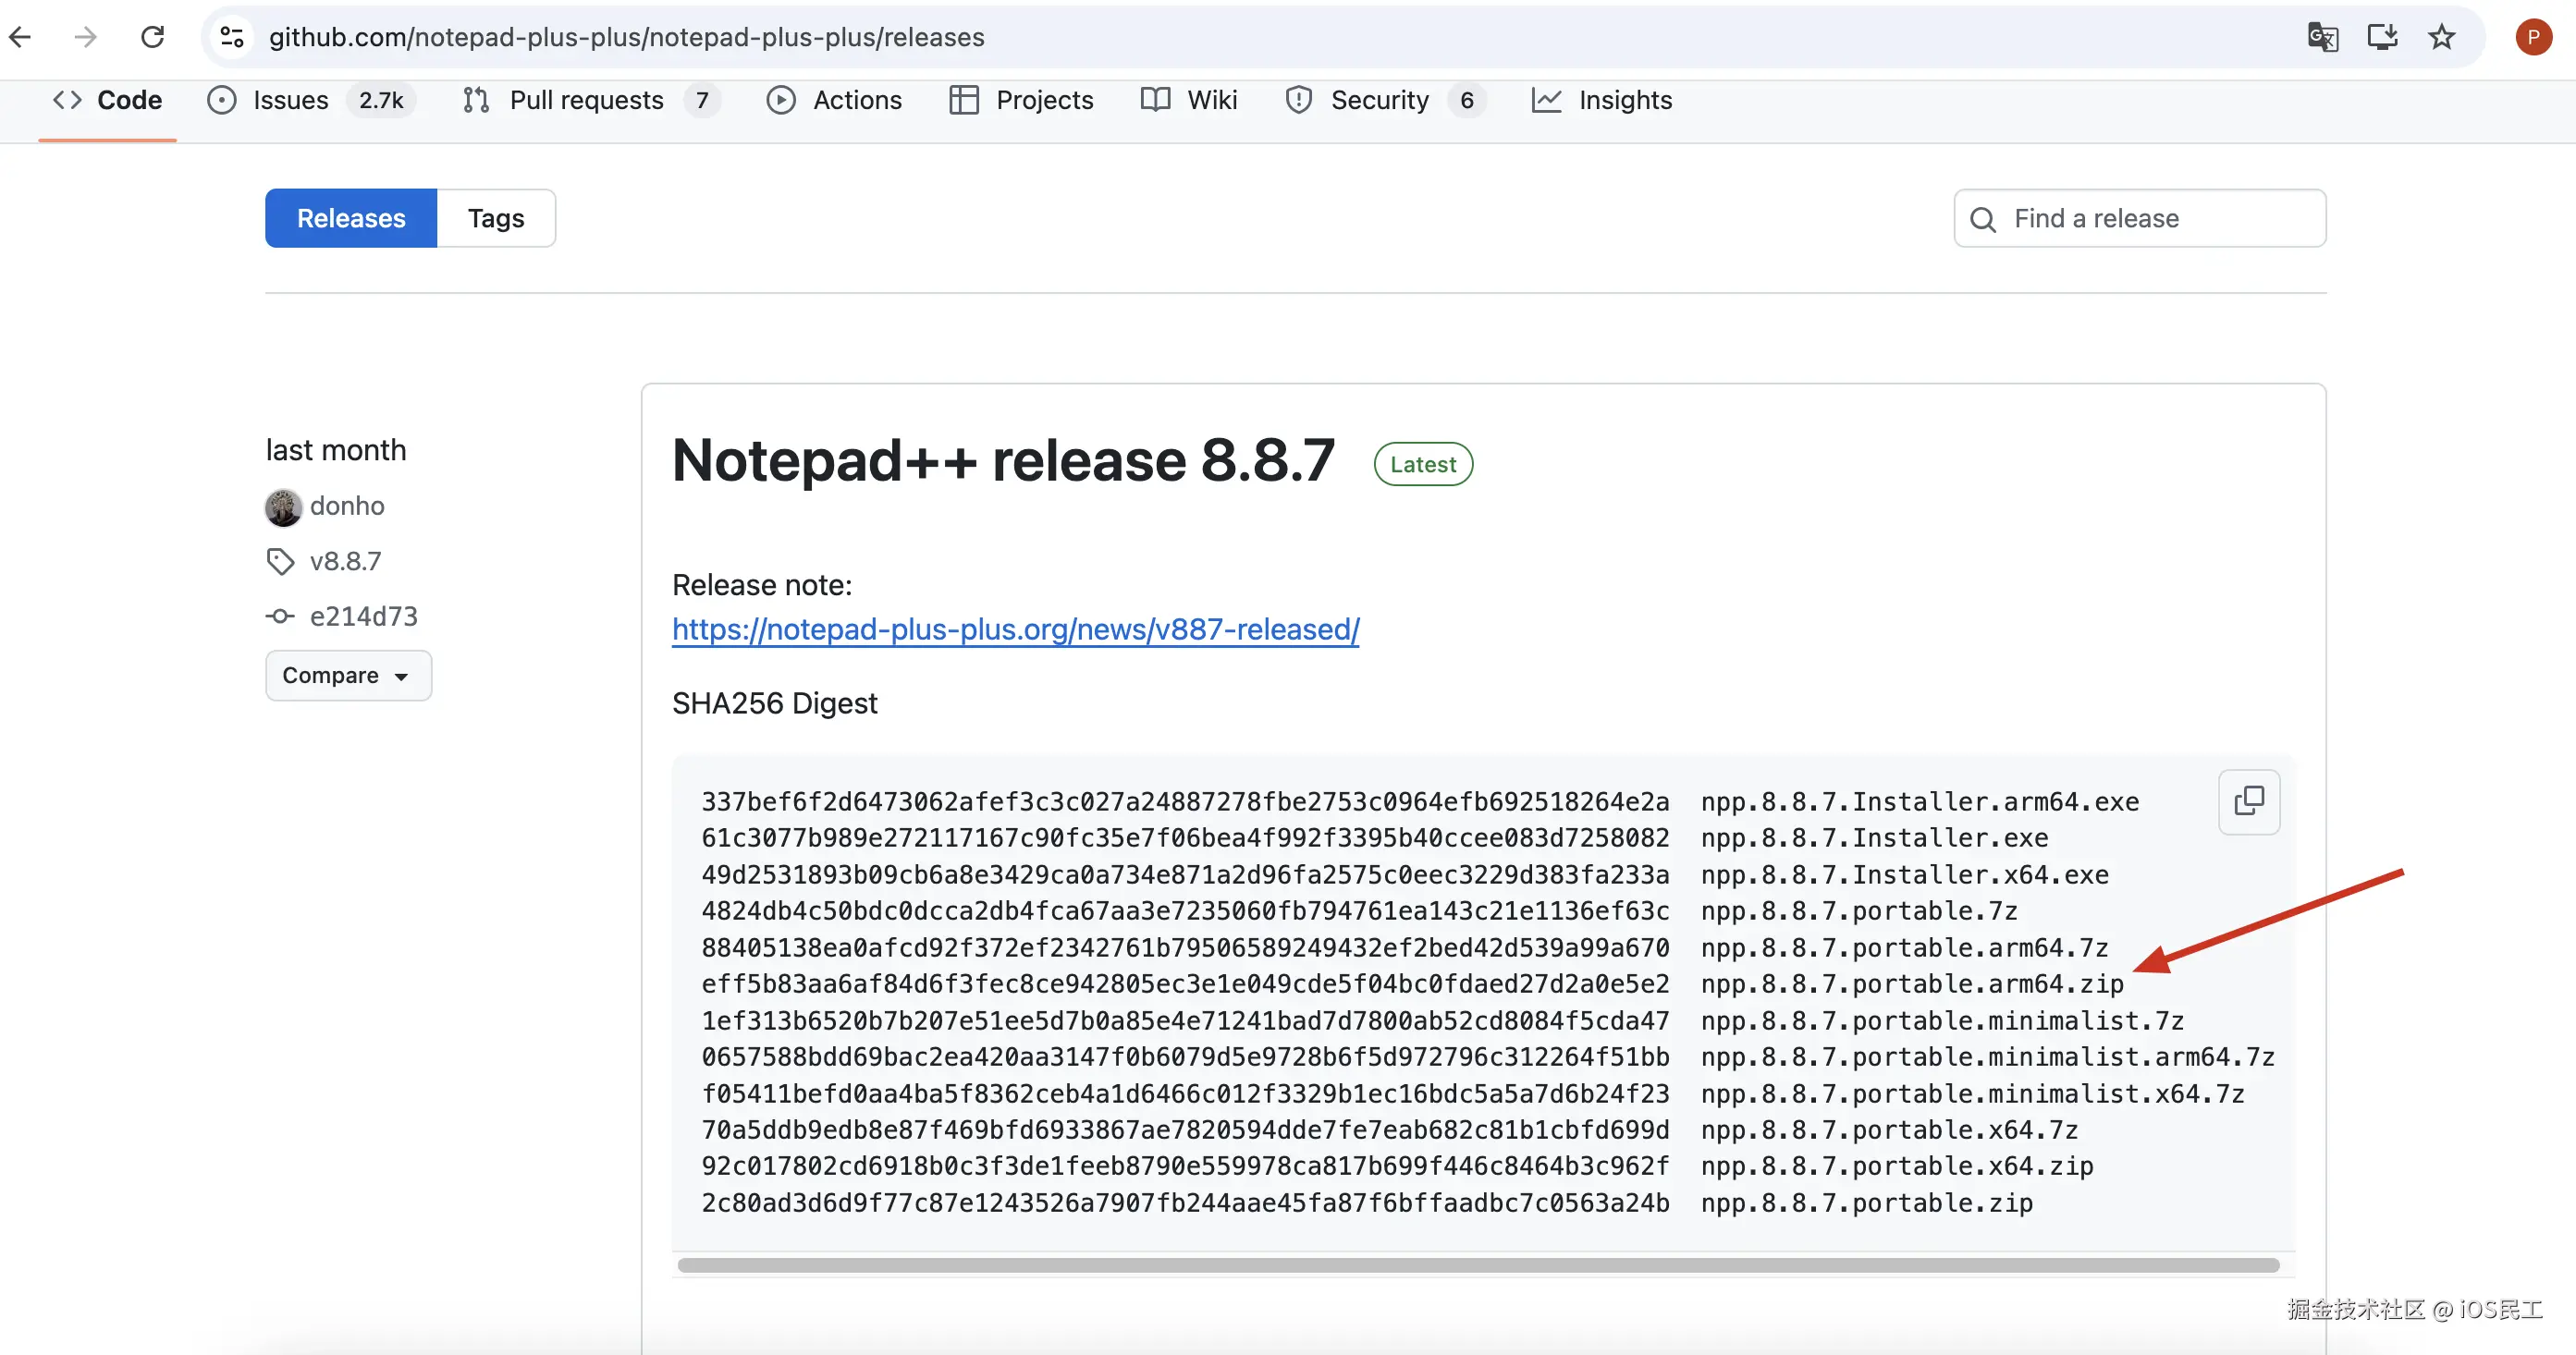Image resolution: width=2576 pixels, height=1355 pixels.
Task: Open the Insights tab
Action: [1624, 100]
